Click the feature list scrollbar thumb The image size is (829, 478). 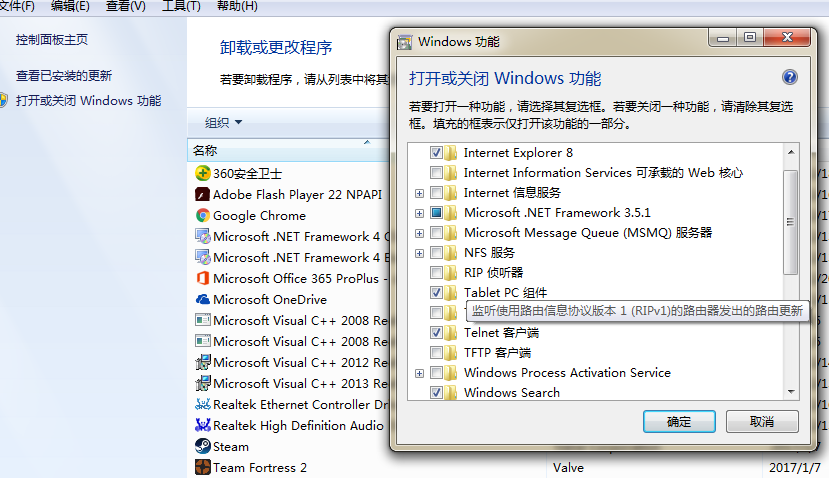(x=790, y=222)
